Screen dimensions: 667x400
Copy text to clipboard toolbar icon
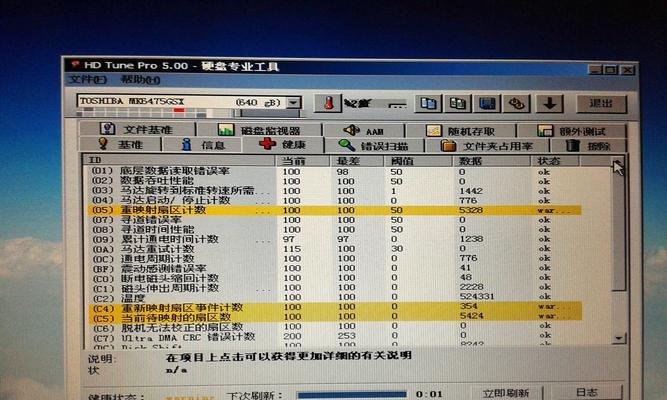428,103
